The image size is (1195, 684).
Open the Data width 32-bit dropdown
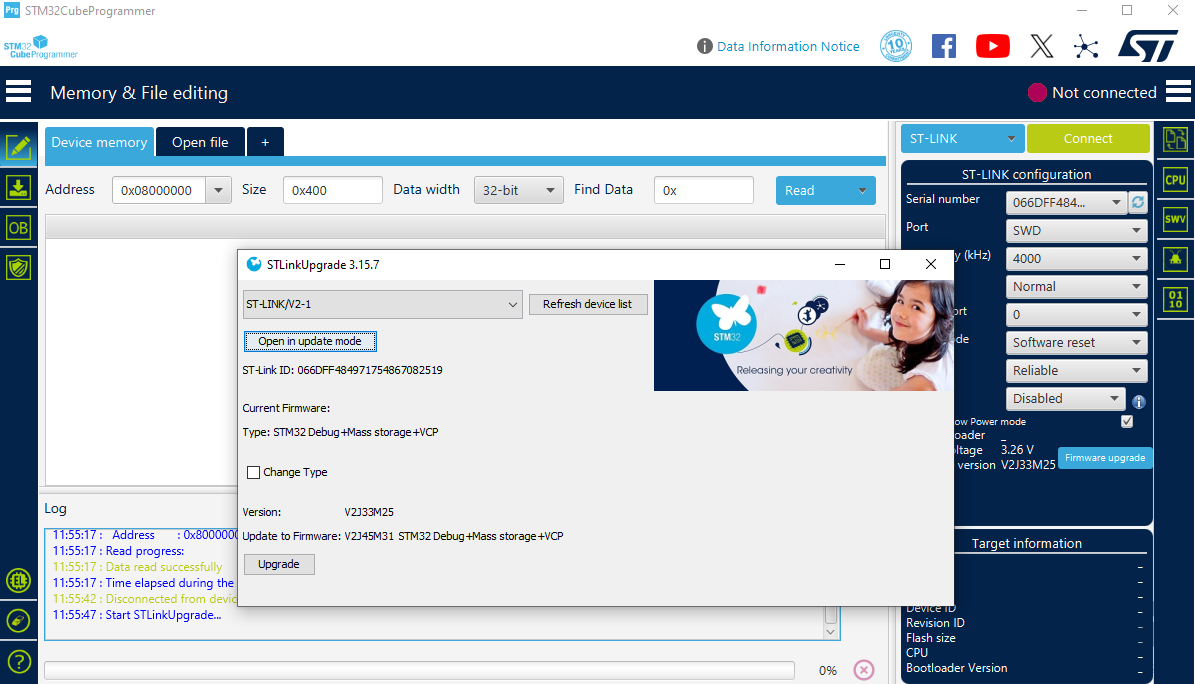tap(518, 190)
